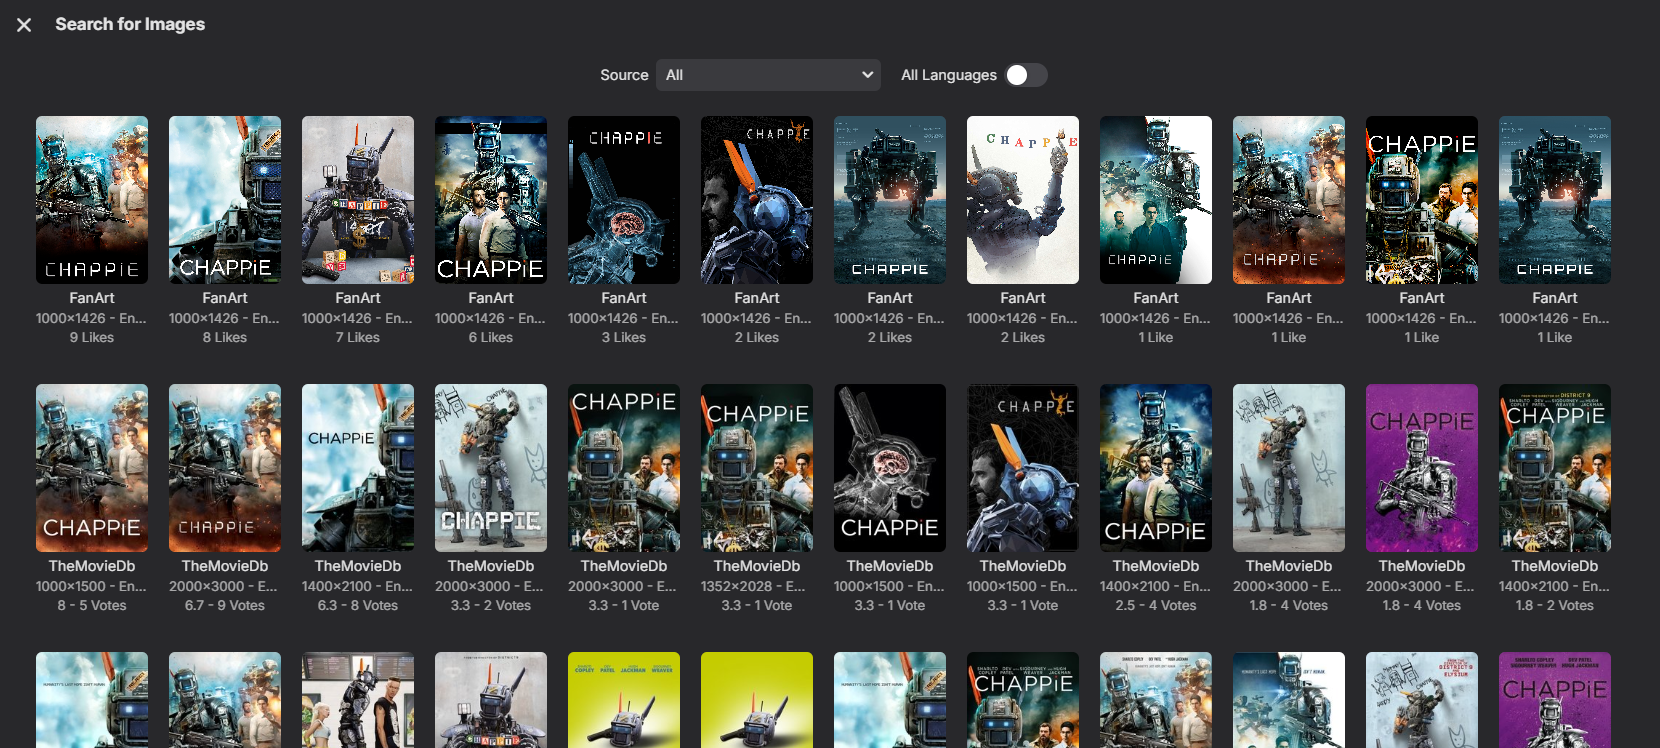Choose the FanArt brain x-ray poster with 3 Likes
Viewport: 1660px width, 748px height.
[624, 200]
